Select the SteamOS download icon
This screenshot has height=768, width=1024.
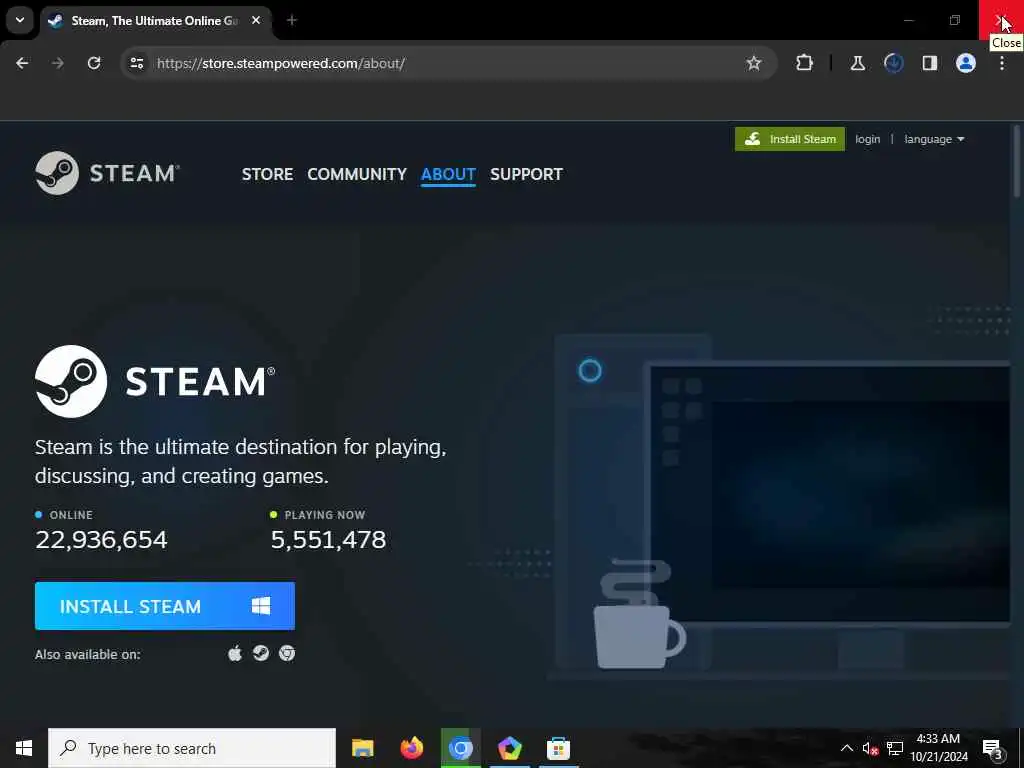[261, 653]
